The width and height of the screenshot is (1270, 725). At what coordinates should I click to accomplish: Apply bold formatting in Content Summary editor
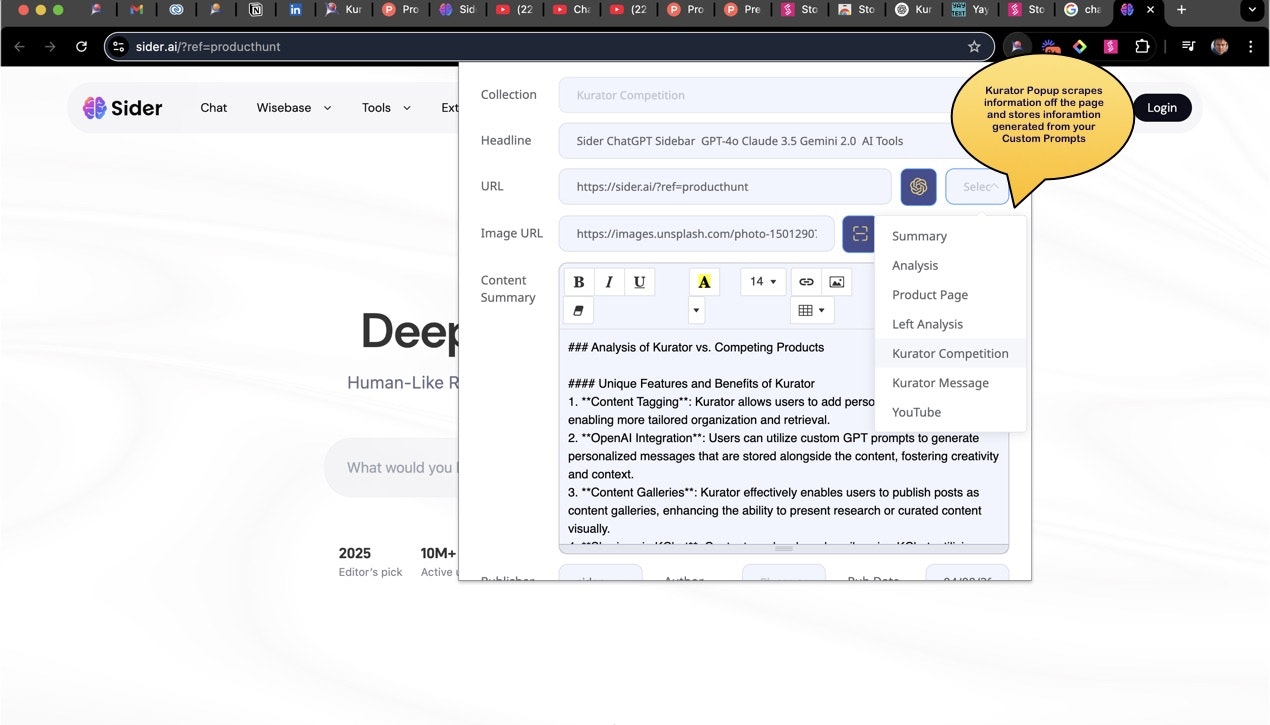point(579,282)
